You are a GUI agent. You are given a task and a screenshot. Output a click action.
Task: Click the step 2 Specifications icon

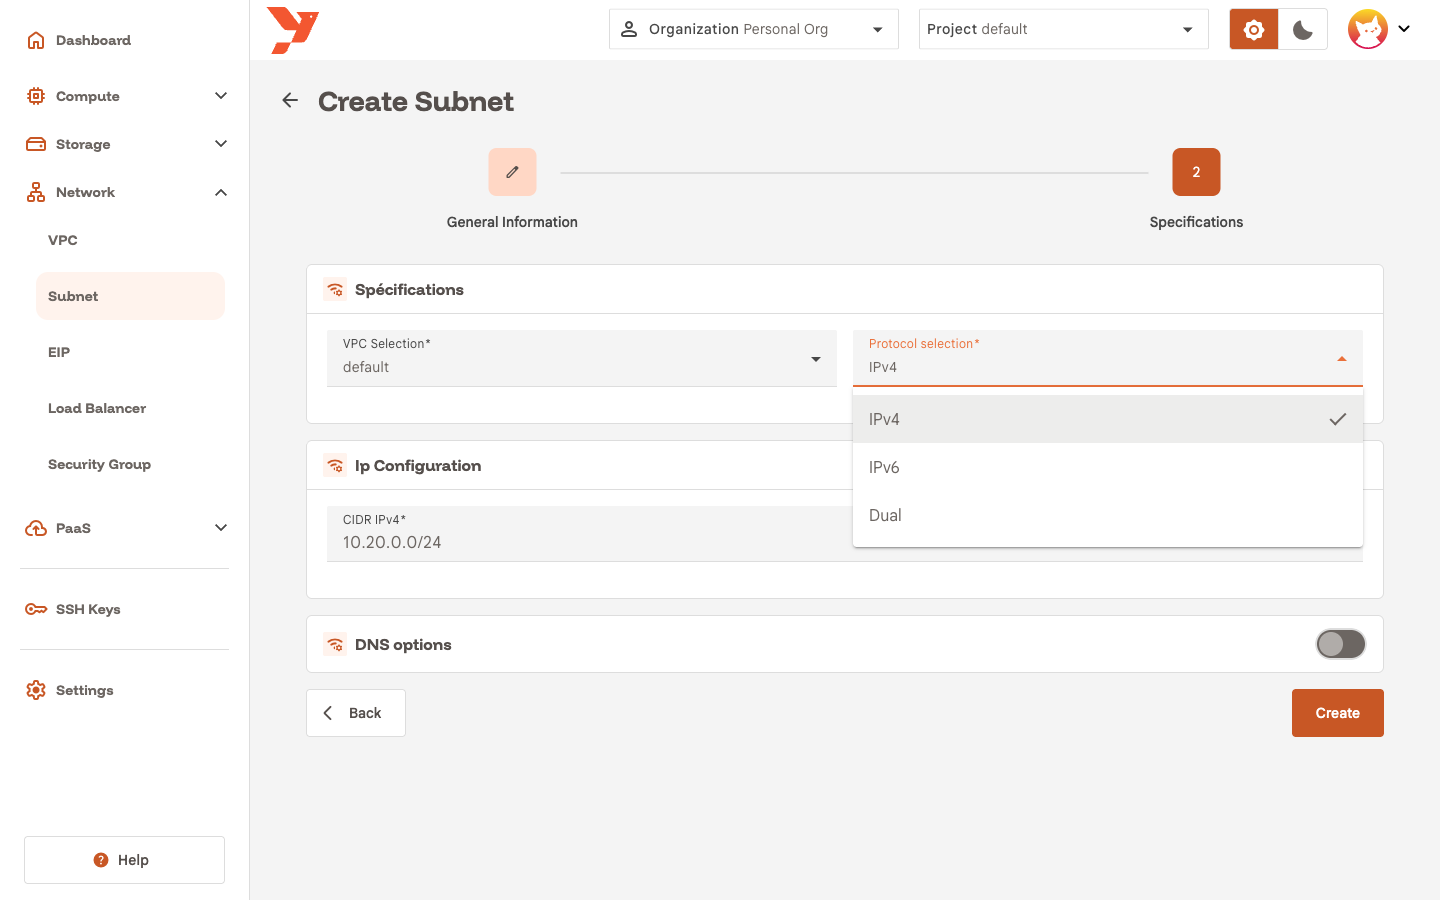(x=1196, y=172)
